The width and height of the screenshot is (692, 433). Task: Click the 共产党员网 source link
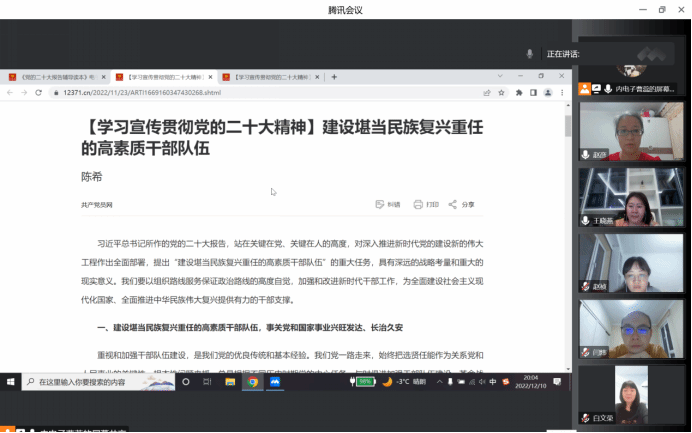(x=97, y=204)
